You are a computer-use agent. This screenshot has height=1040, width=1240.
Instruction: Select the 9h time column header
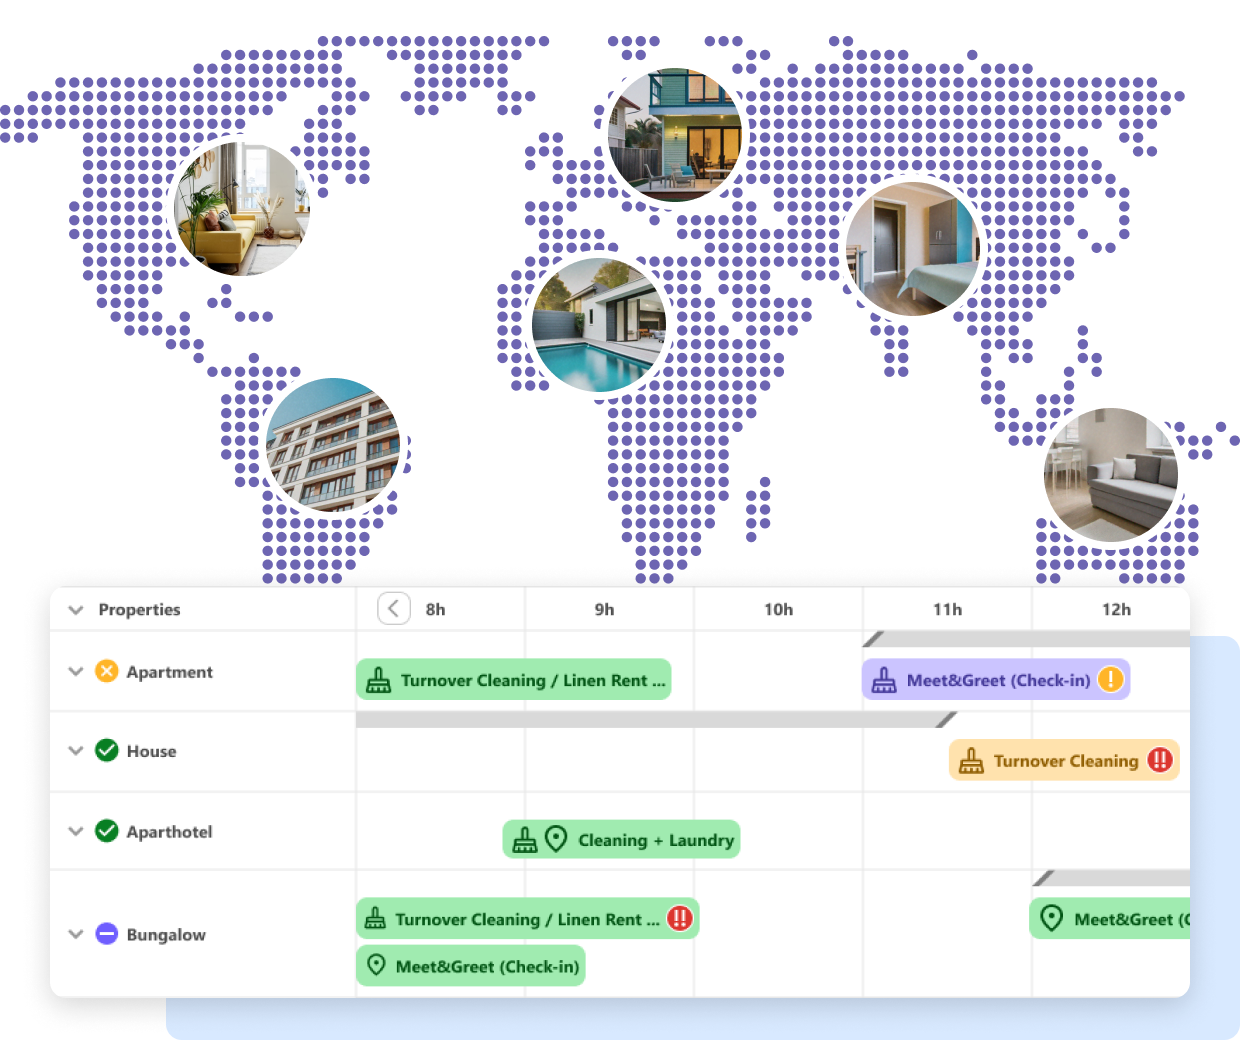coord(605,610)
